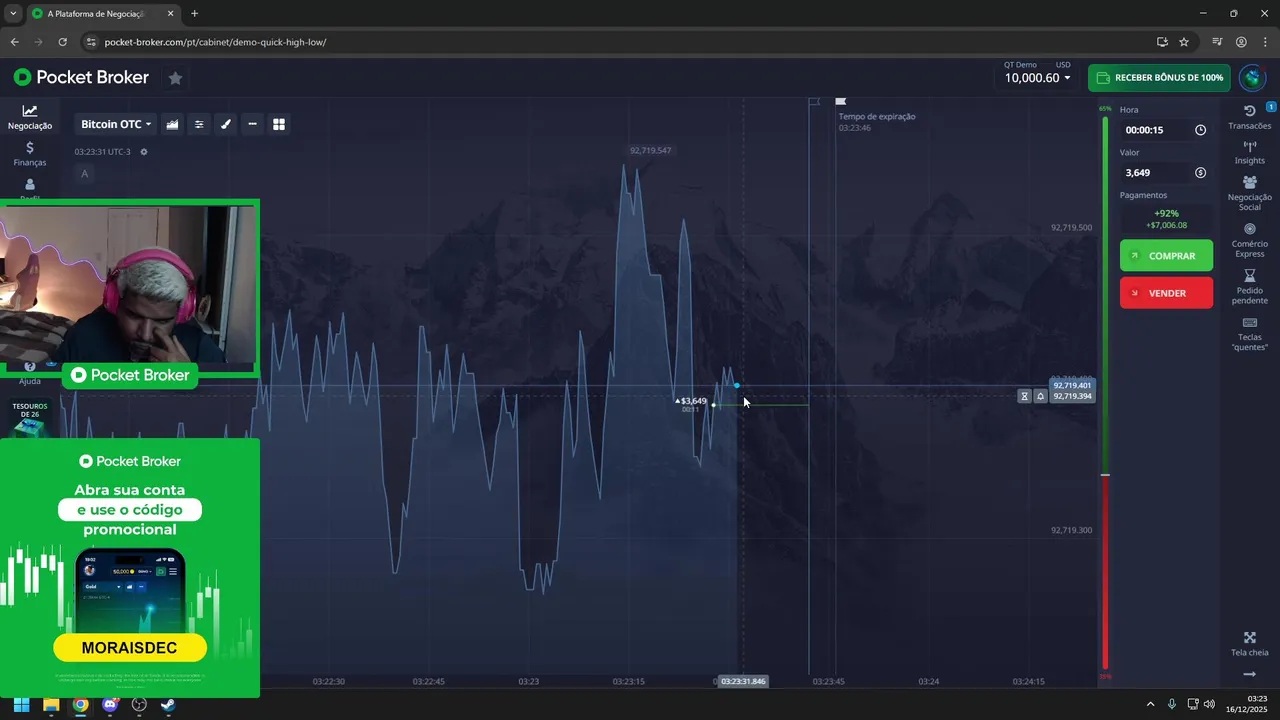The image size is (1280, 720).
Task: Click the taskbar volume icon
Action: [x=1210, y=704]
